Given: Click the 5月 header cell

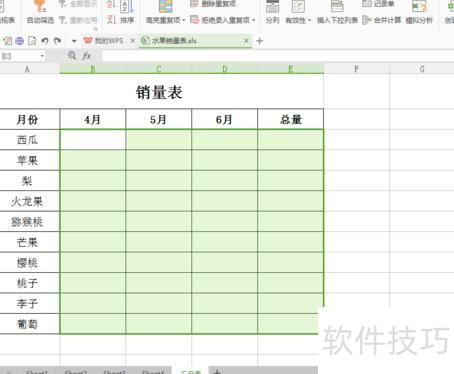Looking at the screenshot, I should pos(159,119).
